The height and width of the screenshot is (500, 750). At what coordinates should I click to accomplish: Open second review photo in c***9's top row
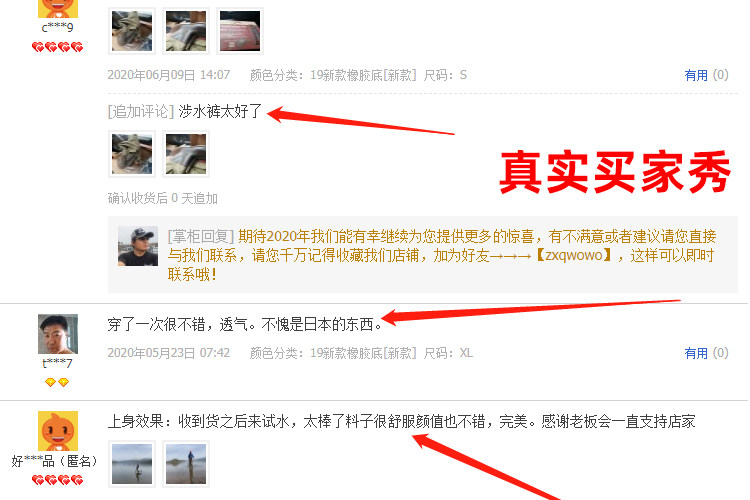[x=186, y=31]
